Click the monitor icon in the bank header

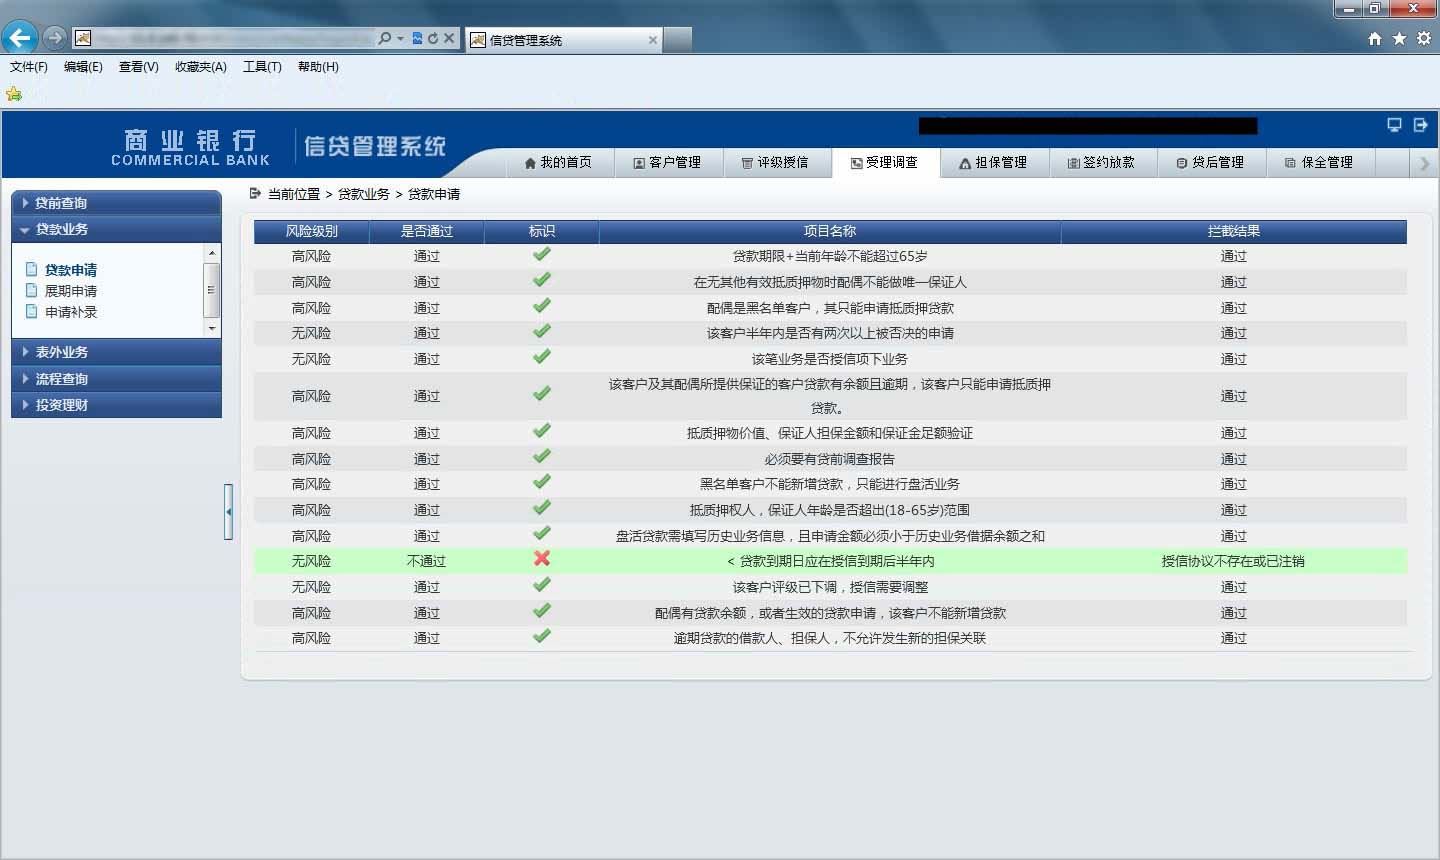coord(1394,125)
